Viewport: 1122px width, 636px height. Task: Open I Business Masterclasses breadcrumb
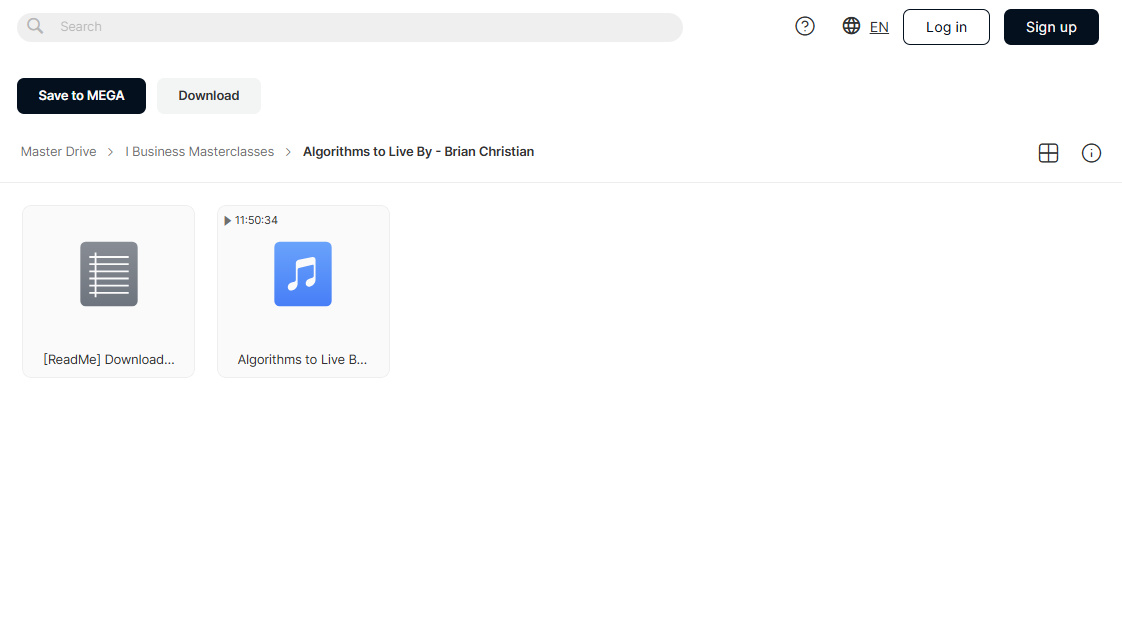tap(200, 152)
